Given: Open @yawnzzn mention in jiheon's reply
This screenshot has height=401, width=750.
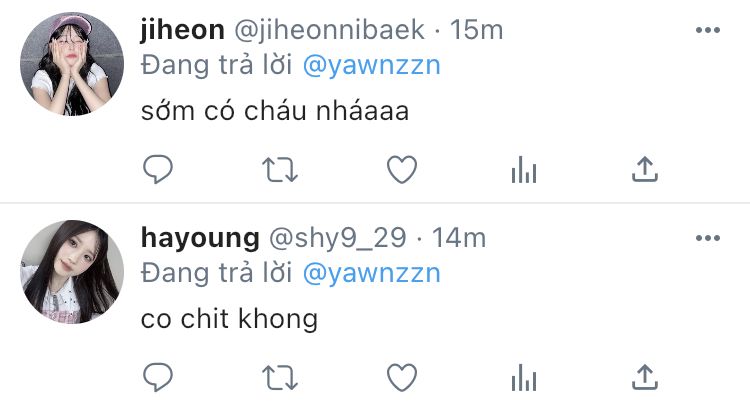Looking at the screenshot, I should tap(372, 65).
